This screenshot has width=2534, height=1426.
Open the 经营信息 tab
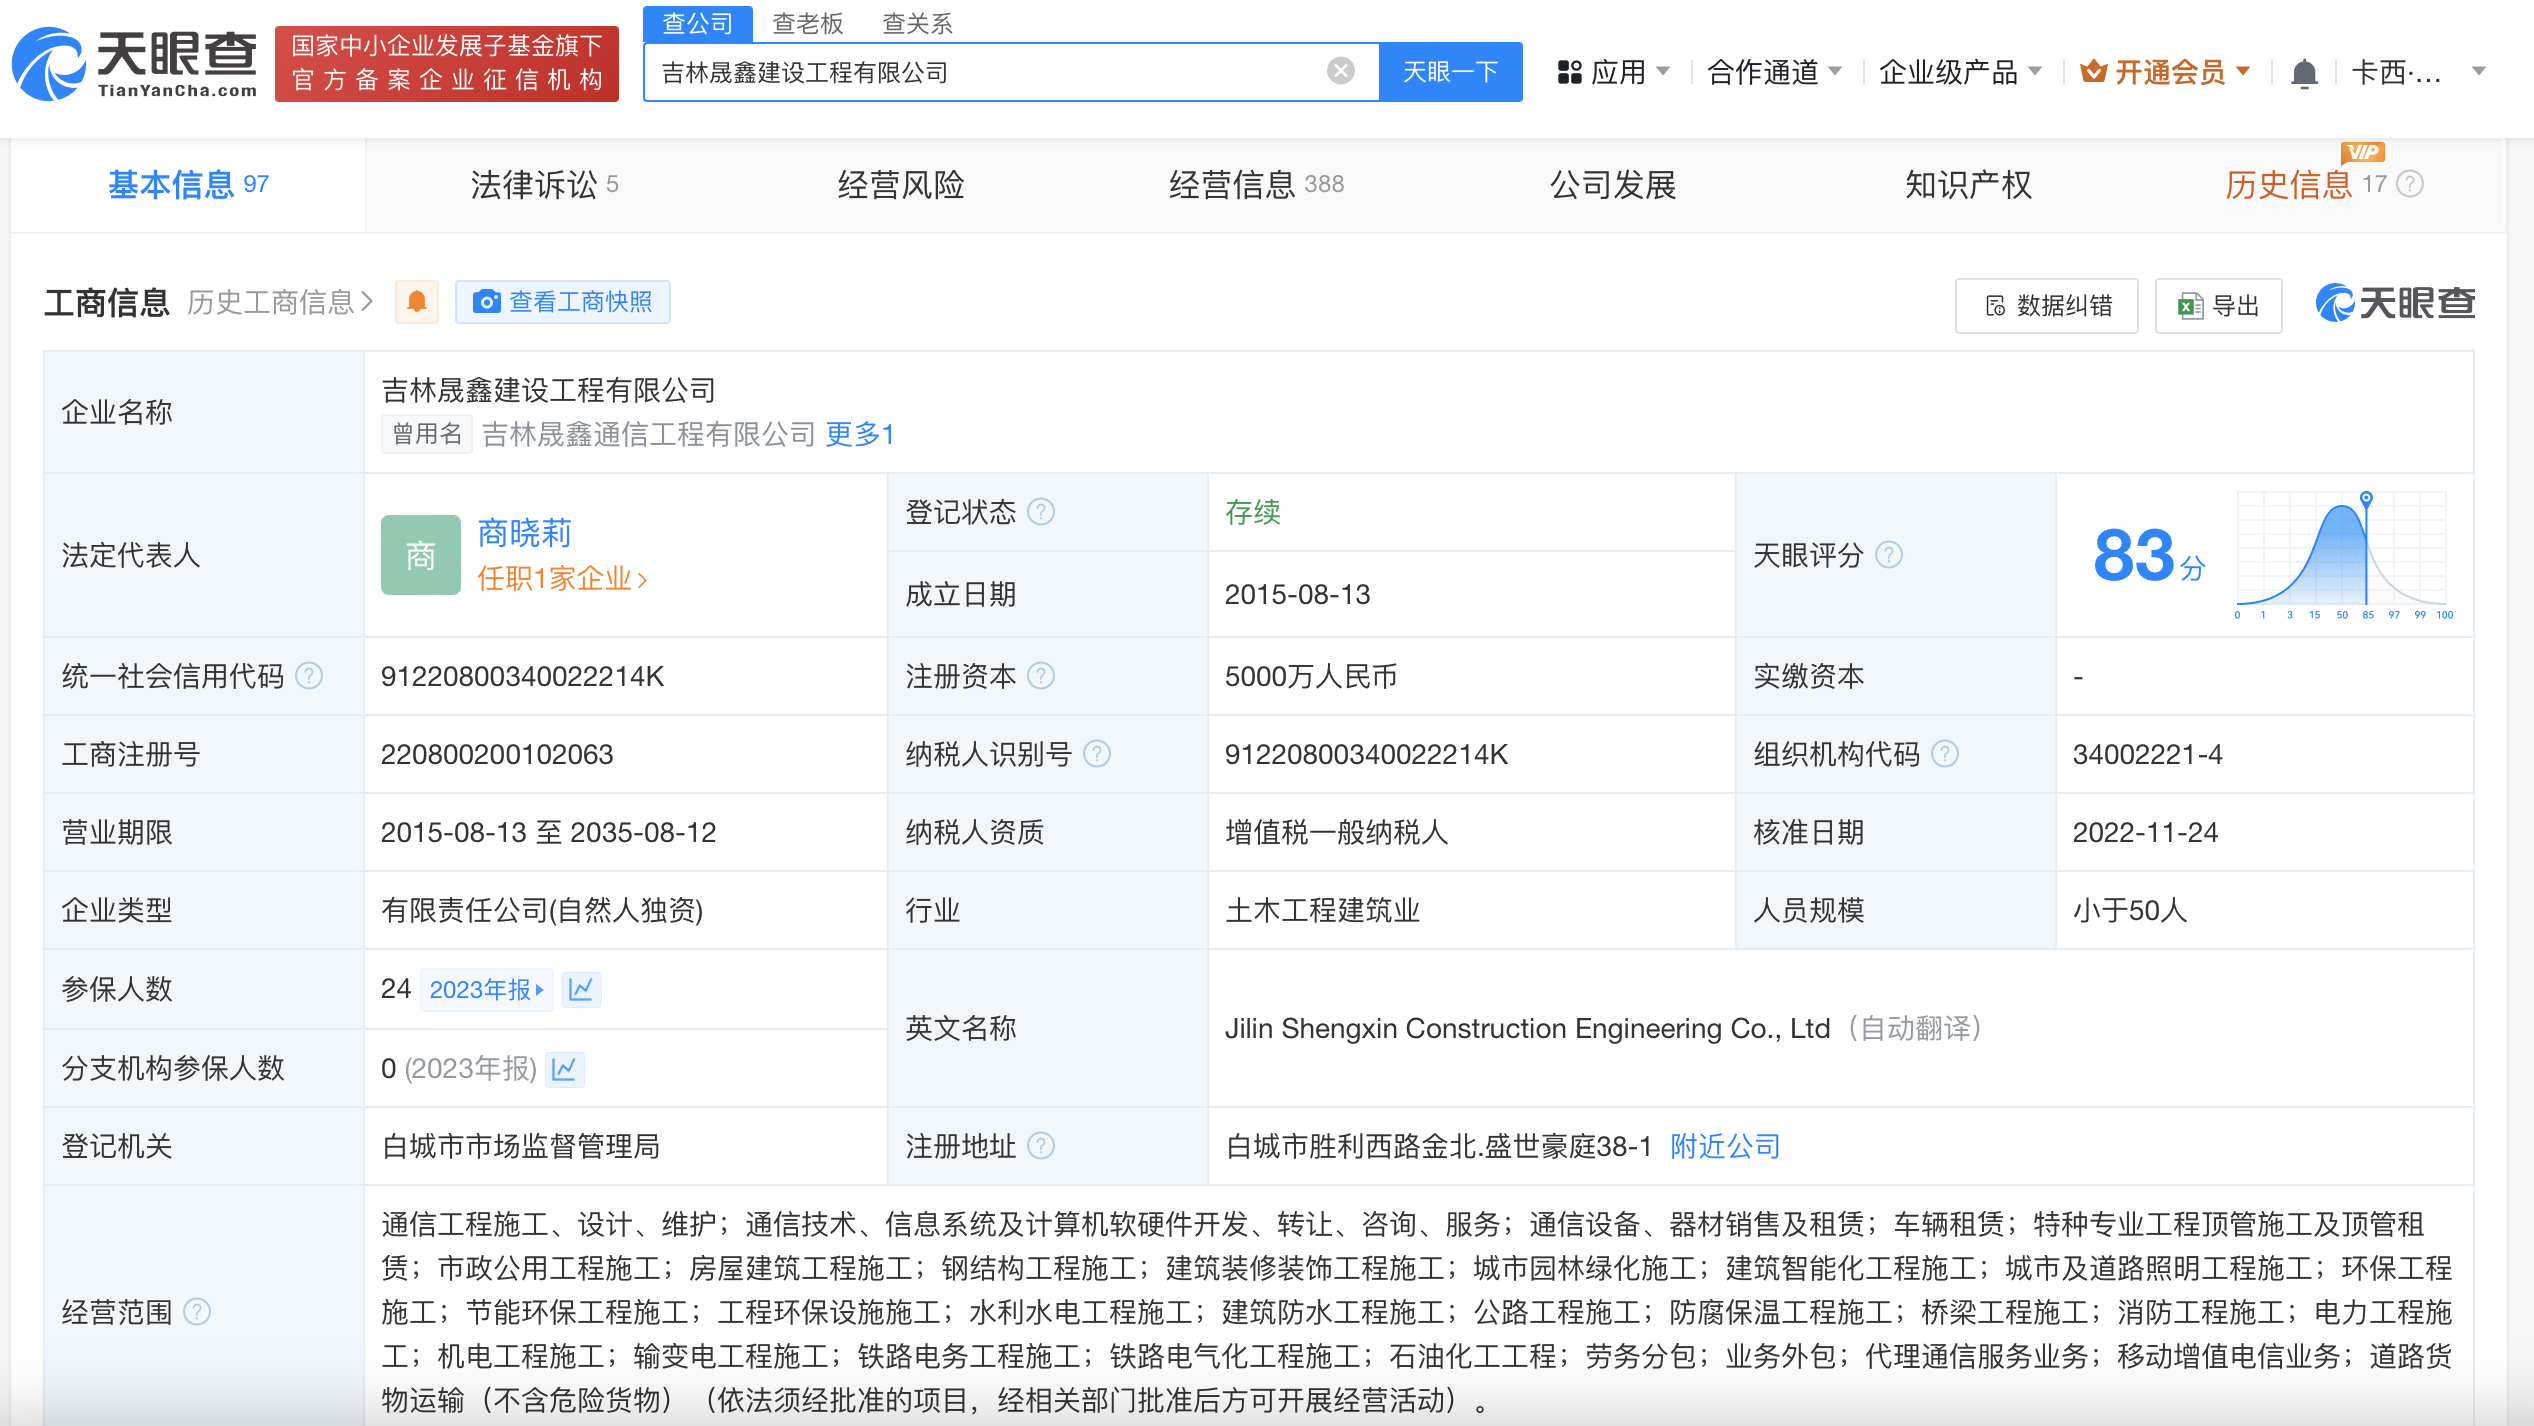point(1257,185)
